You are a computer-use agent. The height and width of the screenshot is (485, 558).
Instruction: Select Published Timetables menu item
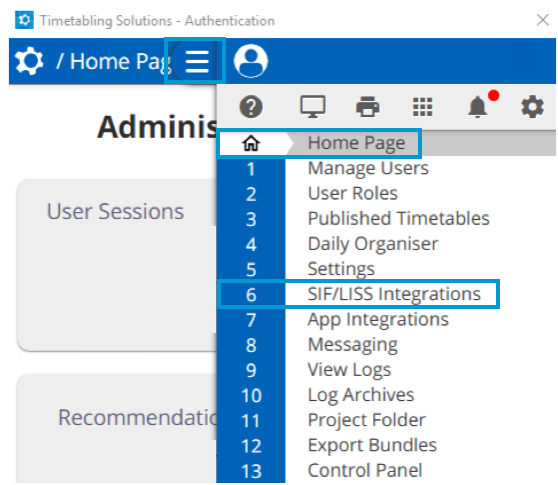[398, 218]
